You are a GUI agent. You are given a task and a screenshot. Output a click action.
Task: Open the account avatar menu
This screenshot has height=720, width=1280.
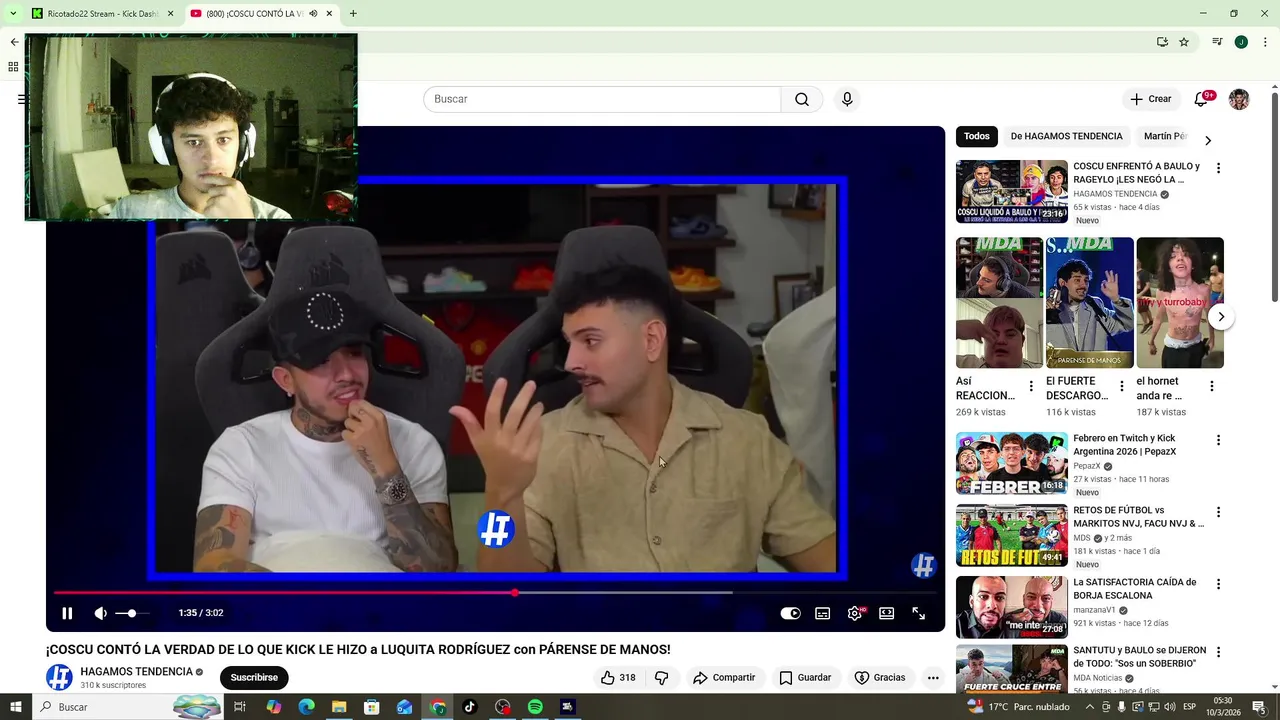coord(1239,99)
